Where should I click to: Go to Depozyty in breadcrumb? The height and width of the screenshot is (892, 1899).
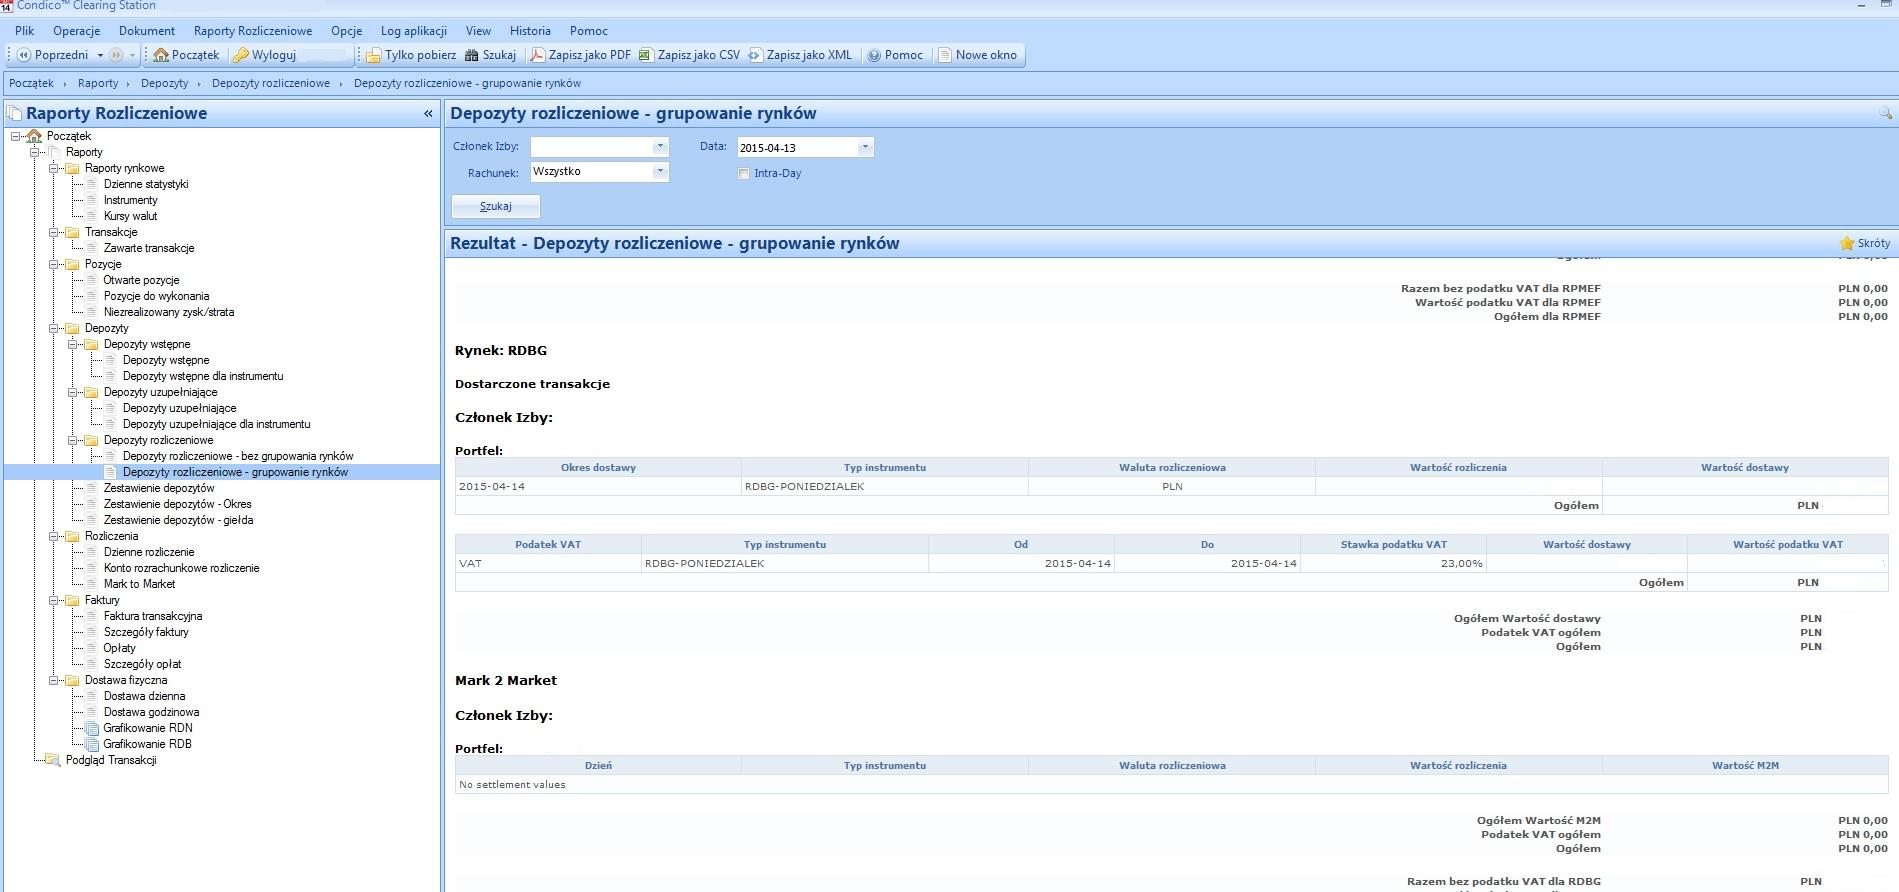(x=165, y=83)
